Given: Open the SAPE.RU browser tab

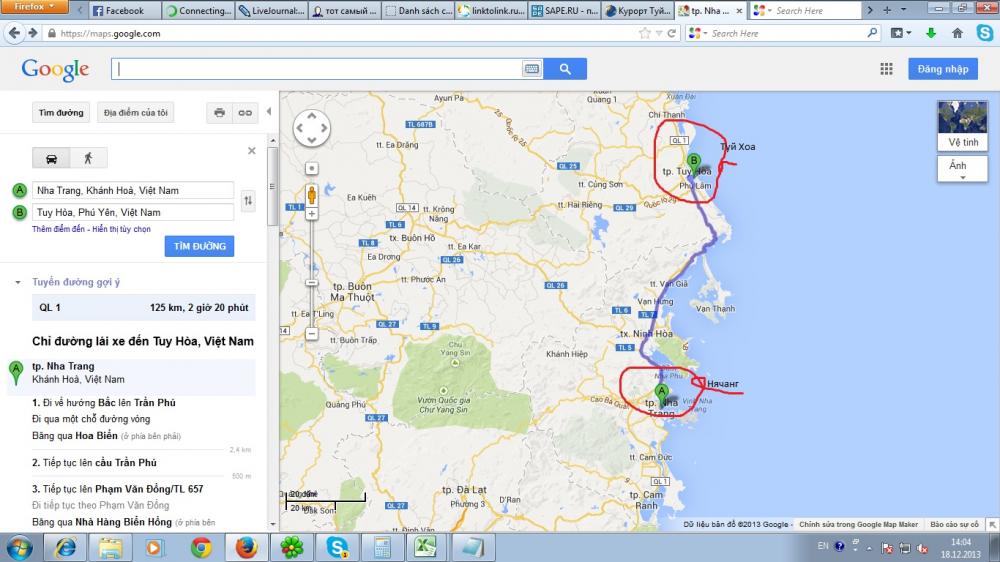Looking at the screenshot, I should [x=570, y=11].
